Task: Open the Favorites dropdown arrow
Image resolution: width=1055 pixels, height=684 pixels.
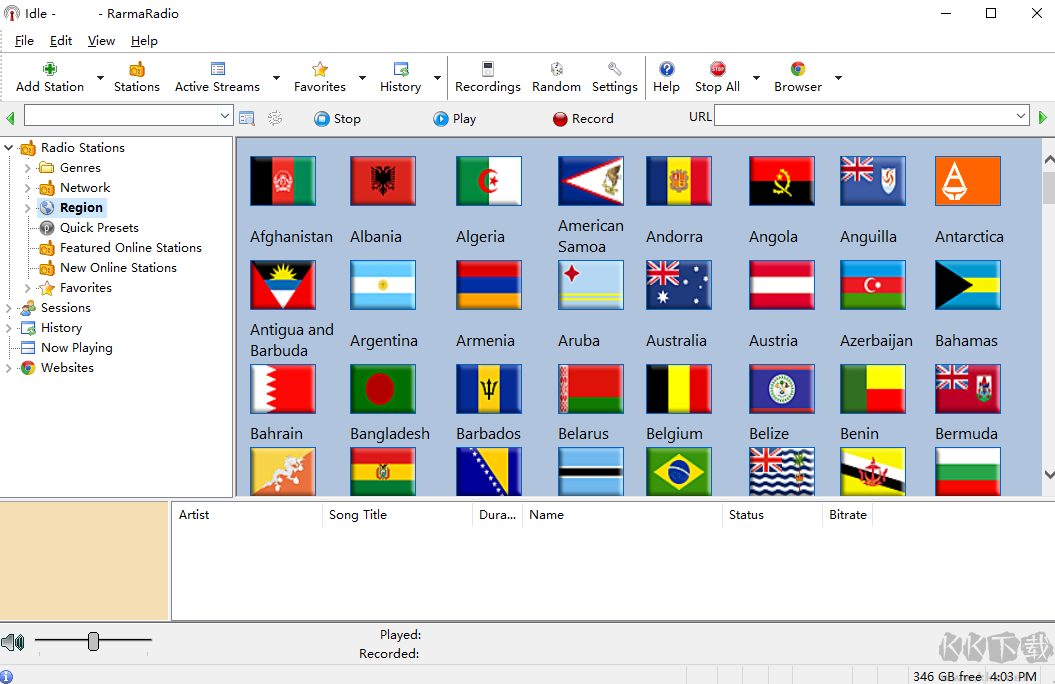Action: pos(362,78)
